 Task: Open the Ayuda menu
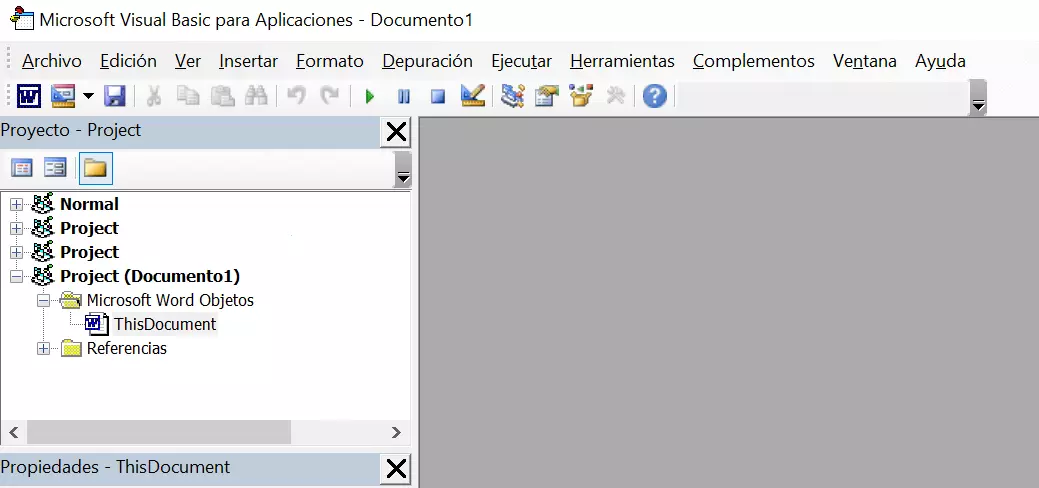[x=940, y=61]
